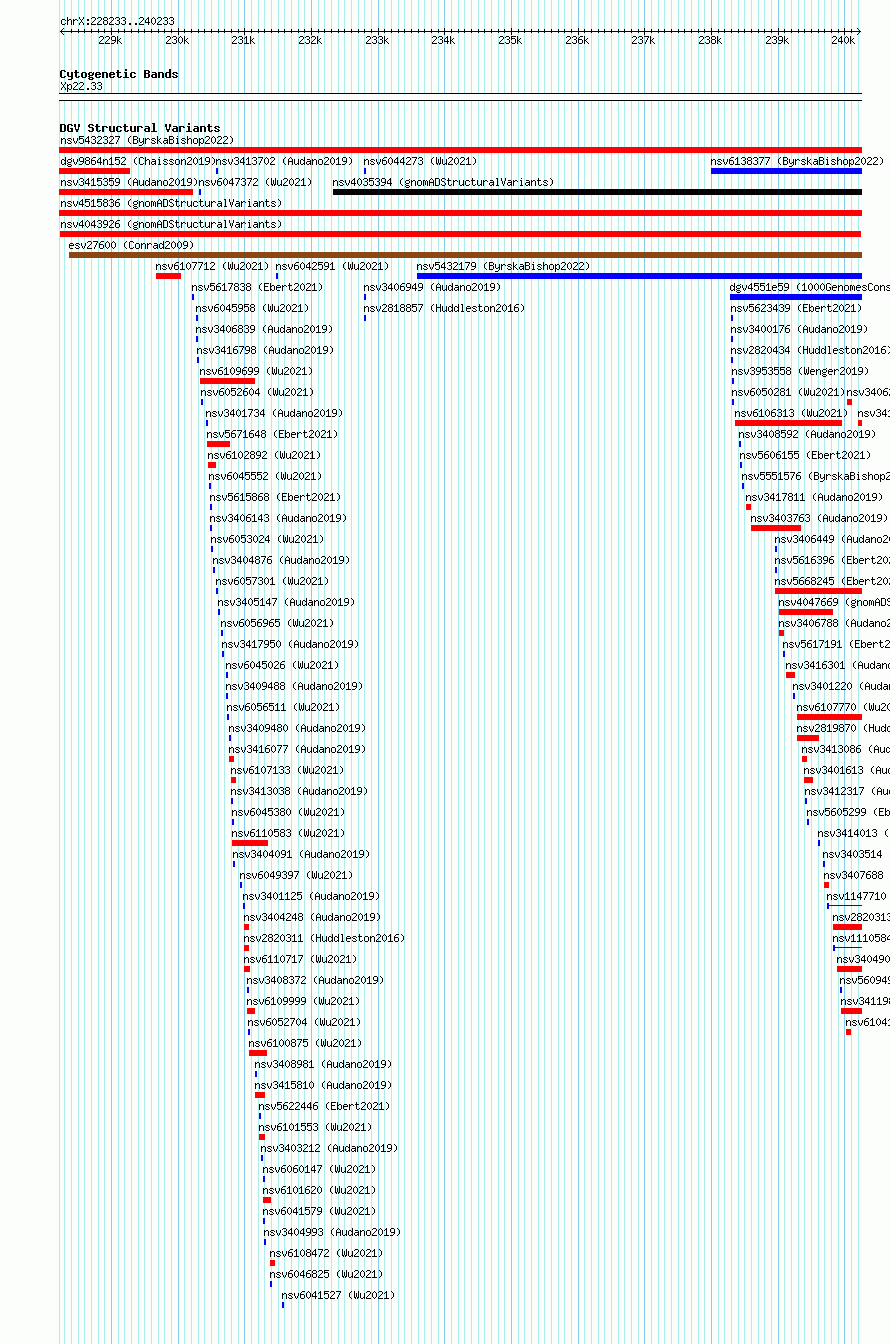Open nsv5623439 (Ebert2021) variant label
This screenshot has height=1344, width=890.
tap(796, 308)
